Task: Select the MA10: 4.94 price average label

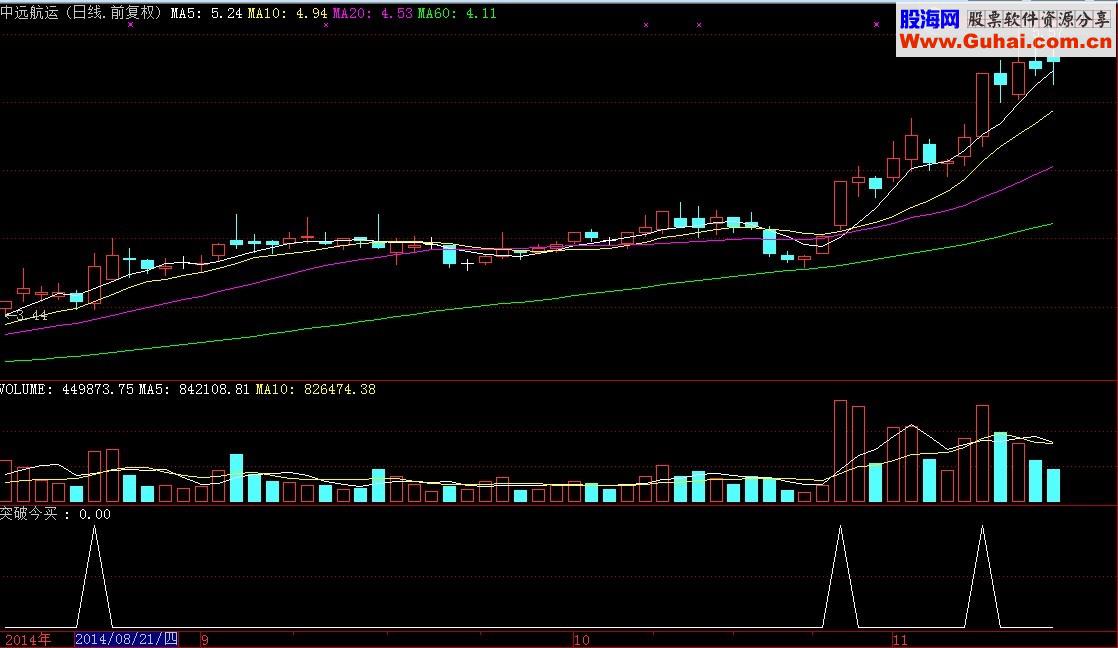Action: pos(288,14)
